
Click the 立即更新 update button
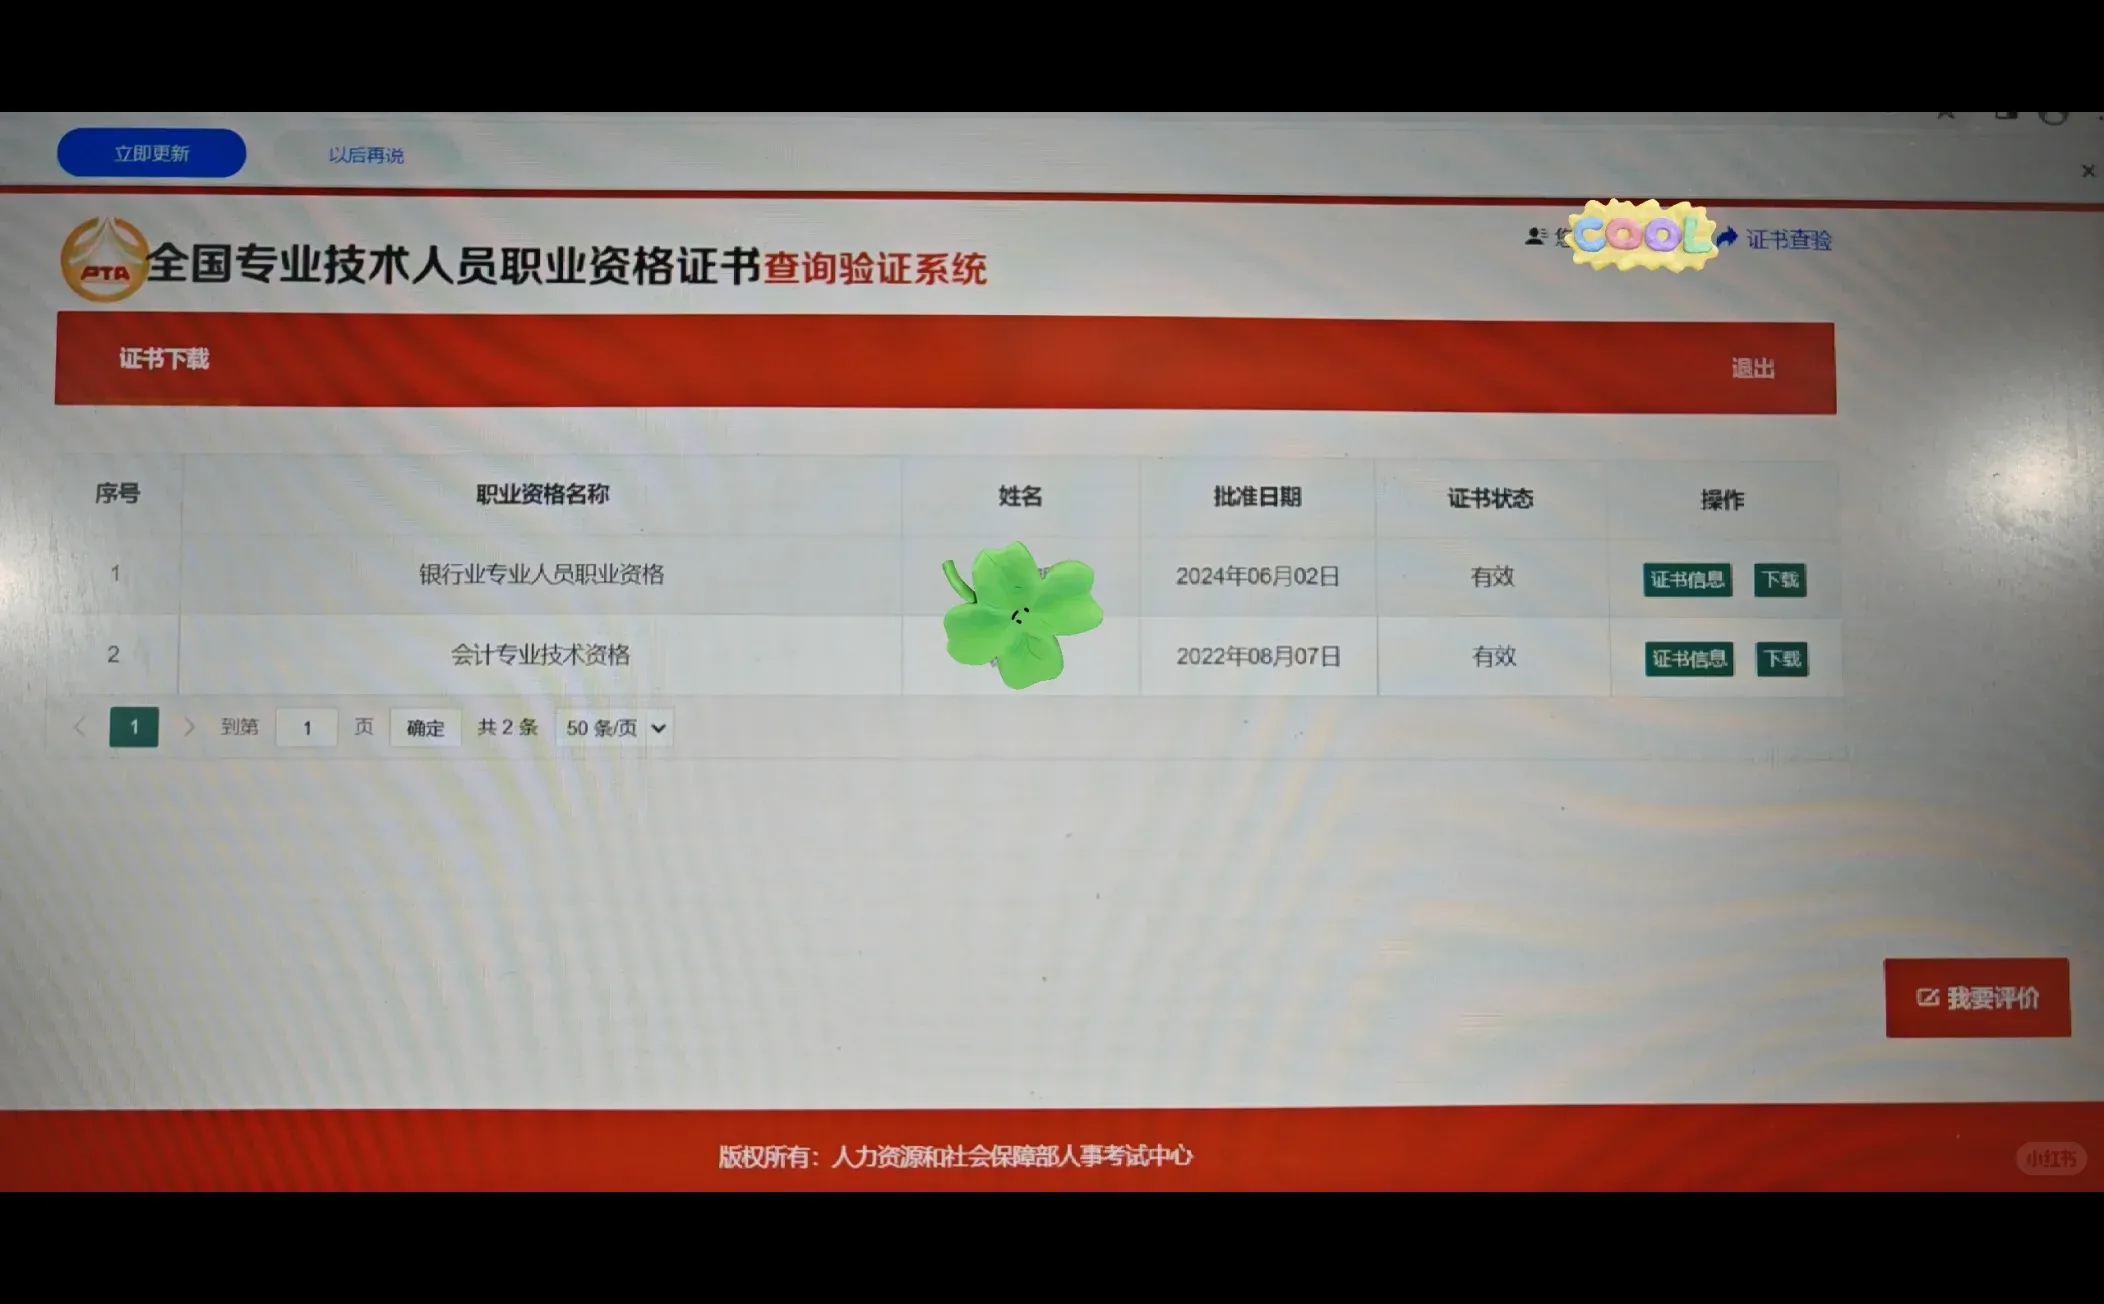click(151, 152)
